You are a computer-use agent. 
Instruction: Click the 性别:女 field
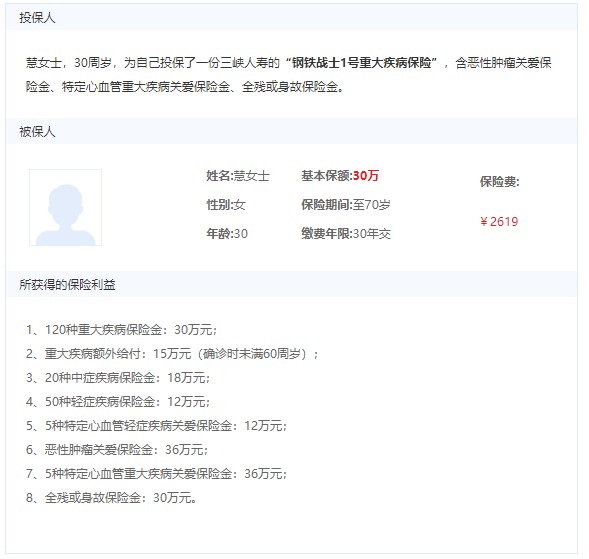226,205
